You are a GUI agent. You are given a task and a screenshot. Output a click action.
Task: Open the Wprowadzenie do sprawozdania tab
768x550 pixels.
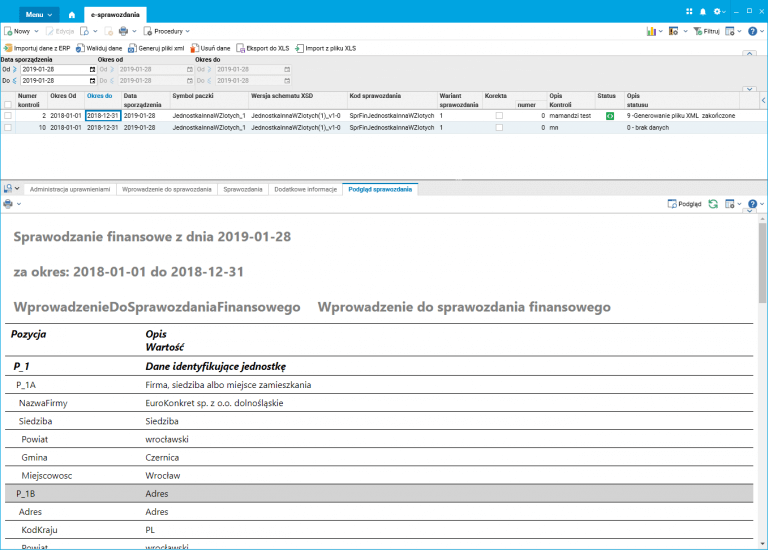(x=167, y=190)
